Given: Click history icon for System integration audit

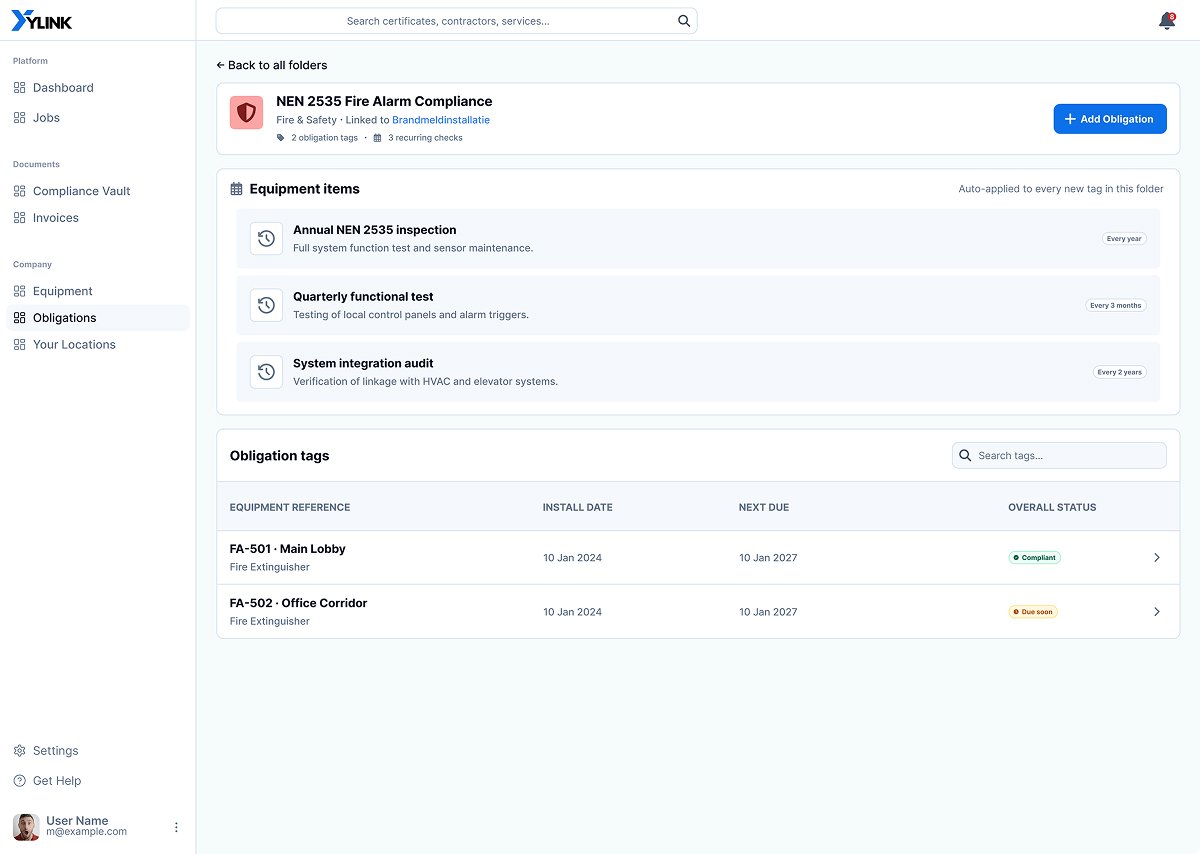Looking at the screenshot, I should [x=266, y=372].
